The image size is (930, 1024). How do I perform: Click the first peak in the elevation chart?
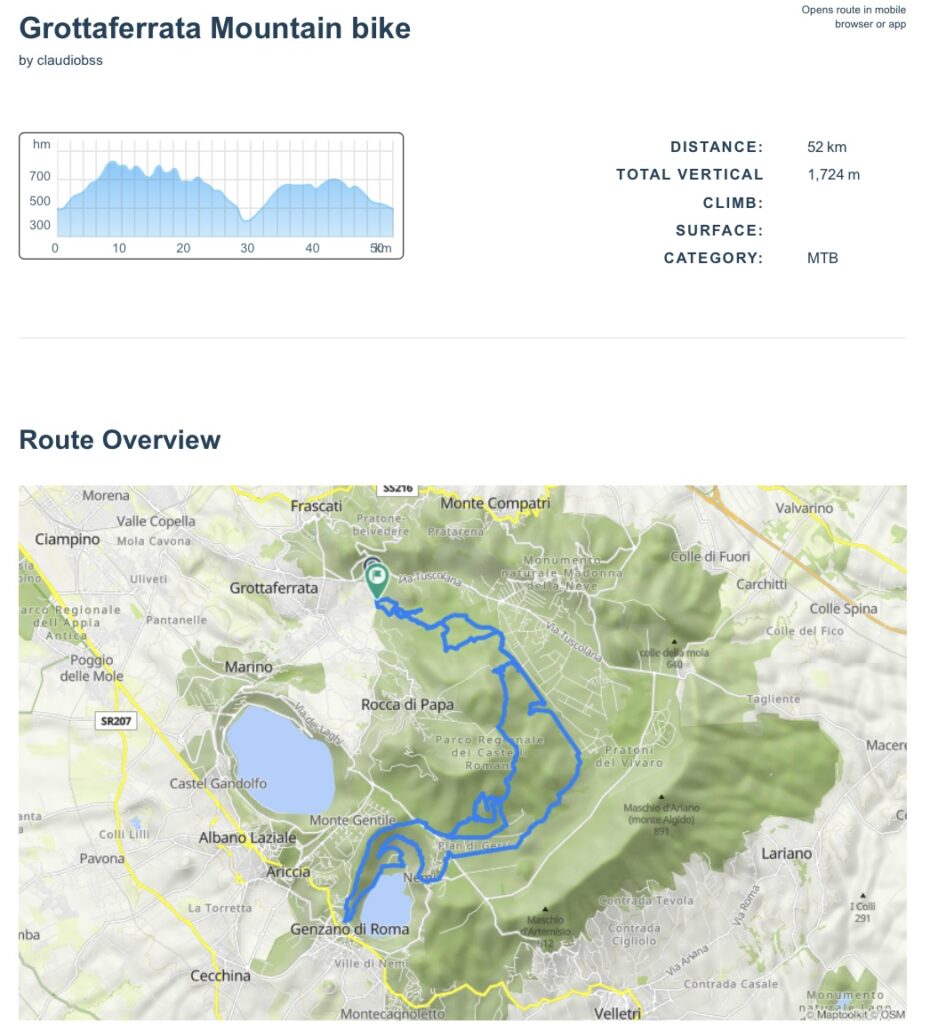(x=112, y=163)
